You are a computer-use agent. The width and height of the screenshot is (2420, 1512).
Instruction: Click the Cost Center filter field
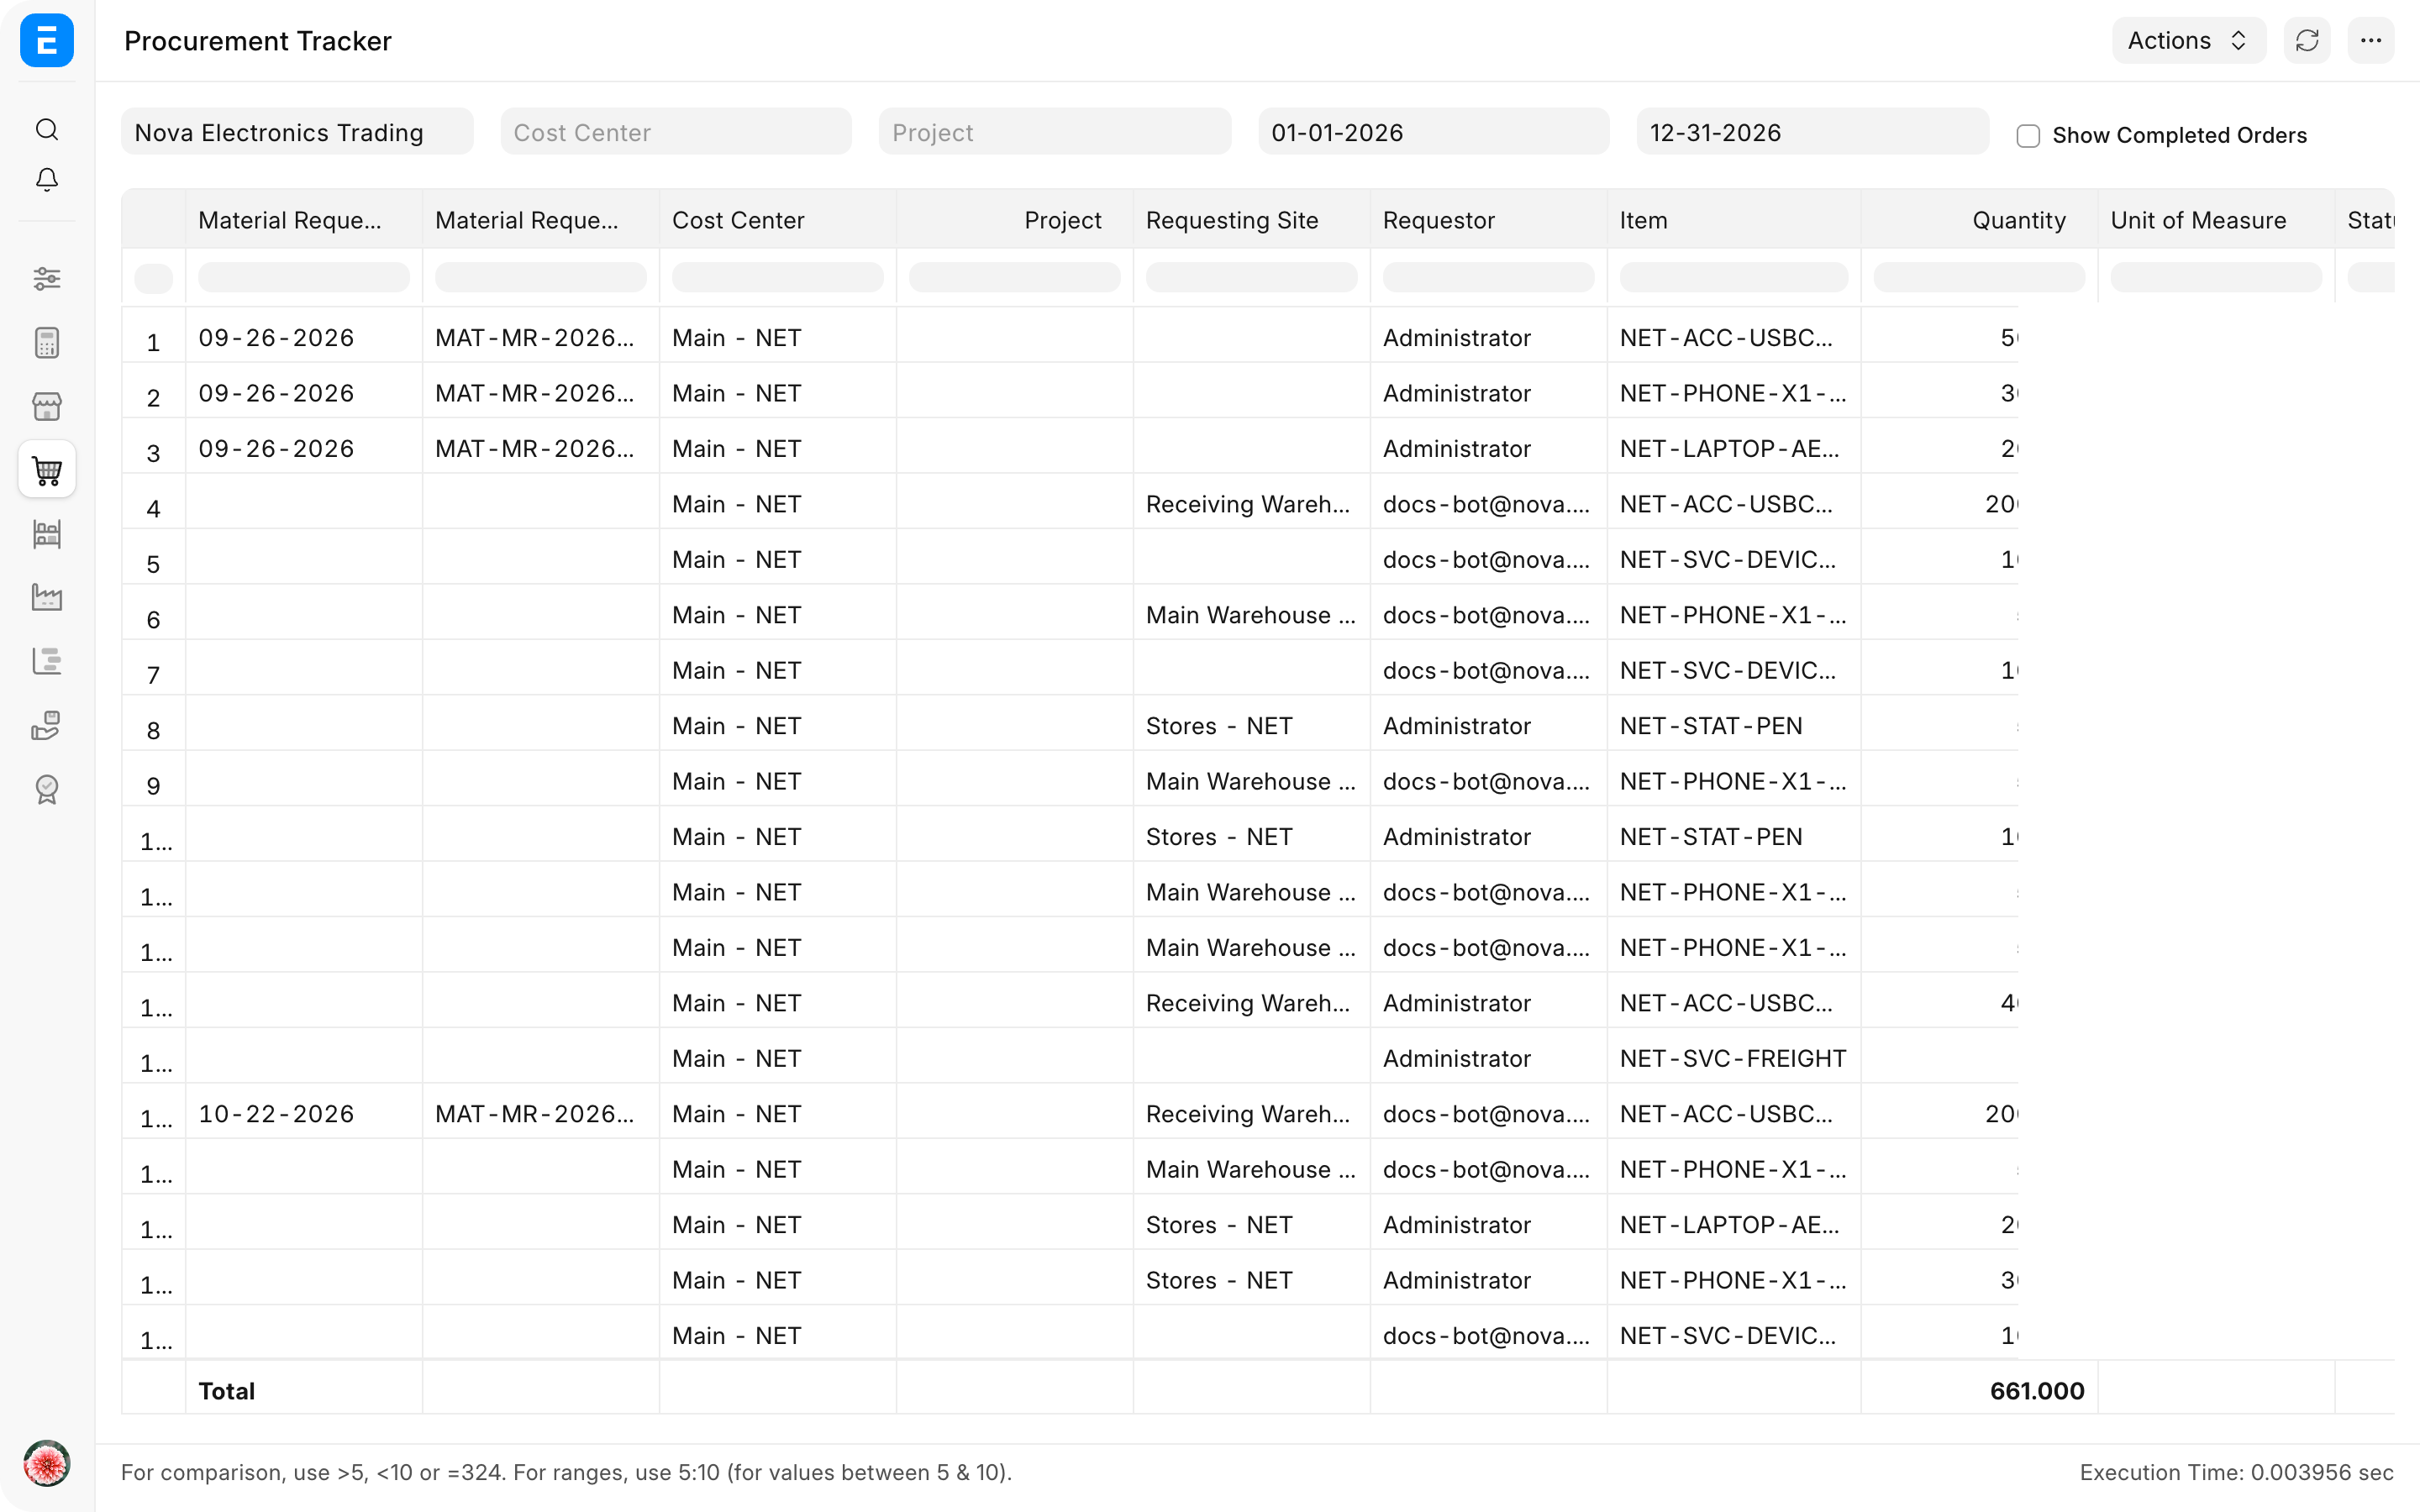tap(676, 132)
